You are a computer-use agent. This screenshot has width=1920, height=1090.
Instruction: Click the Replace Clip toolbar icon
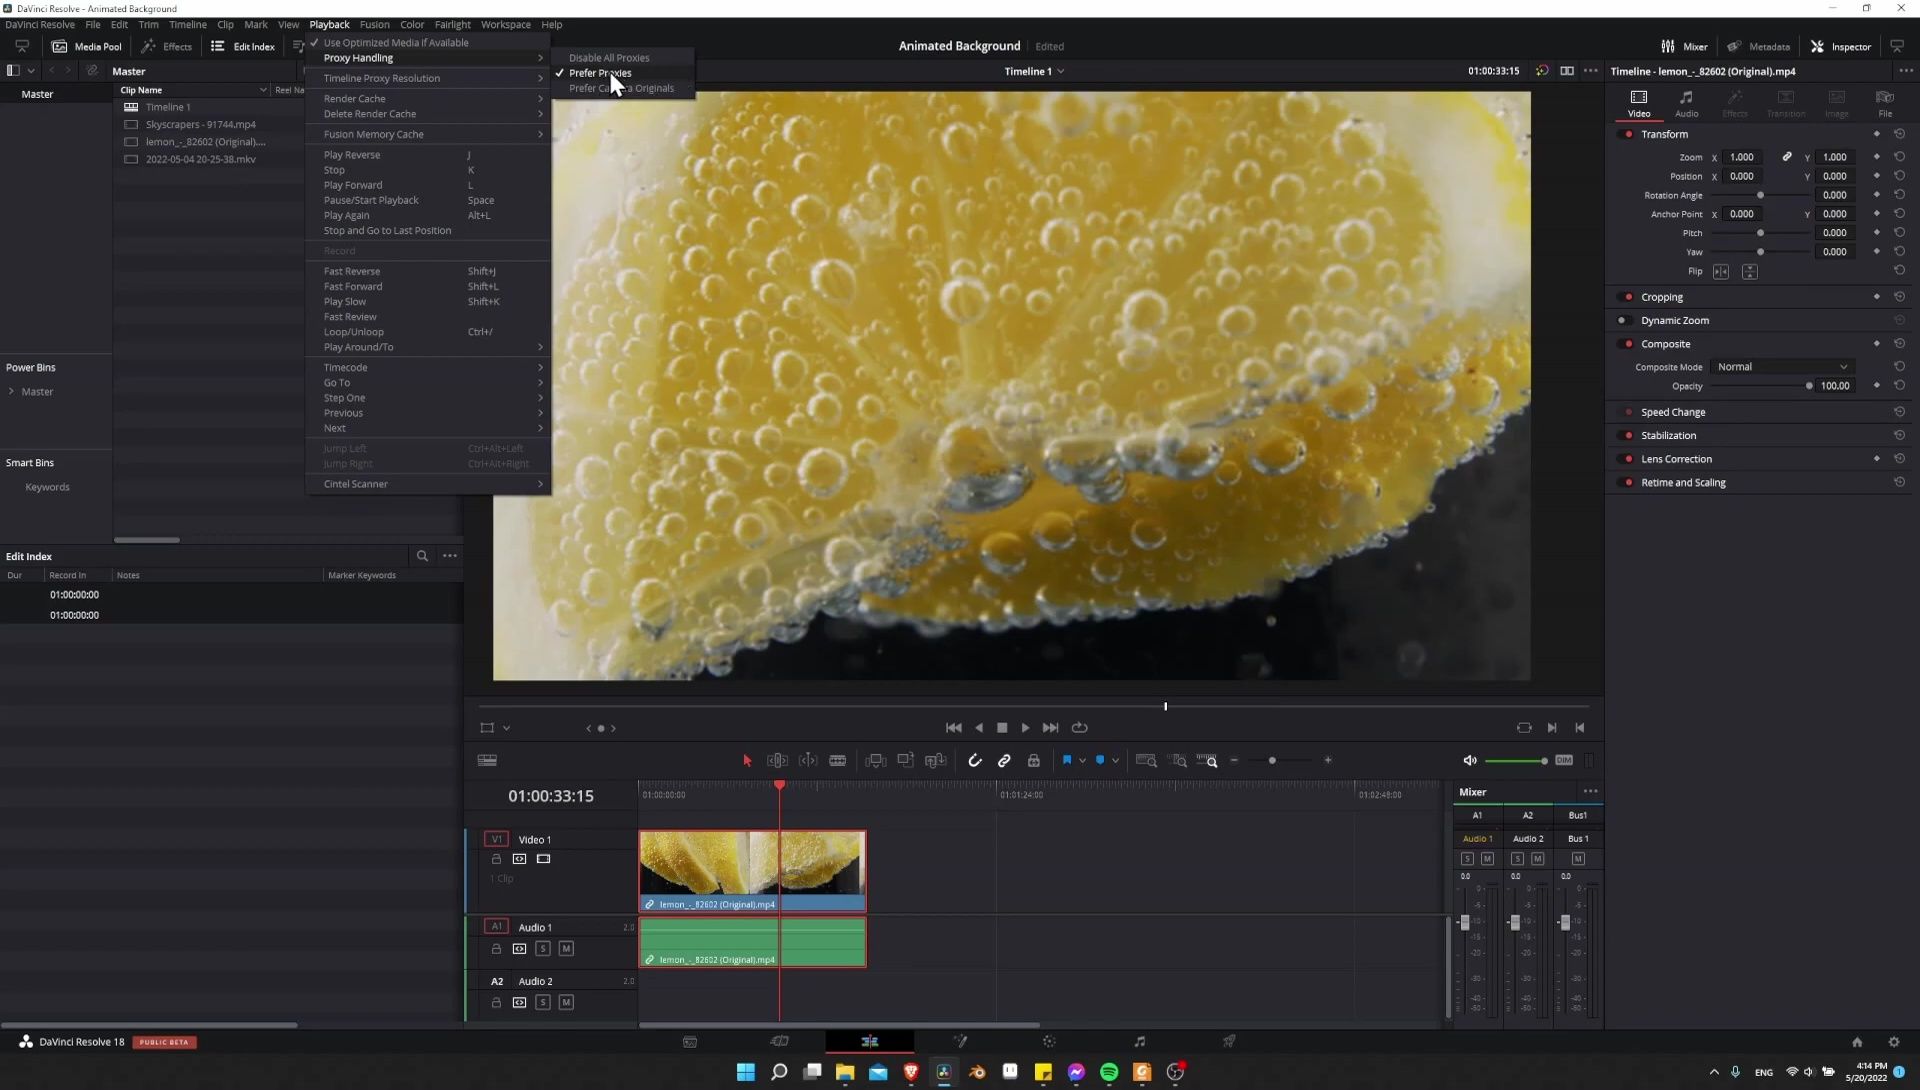coord(936,760)
